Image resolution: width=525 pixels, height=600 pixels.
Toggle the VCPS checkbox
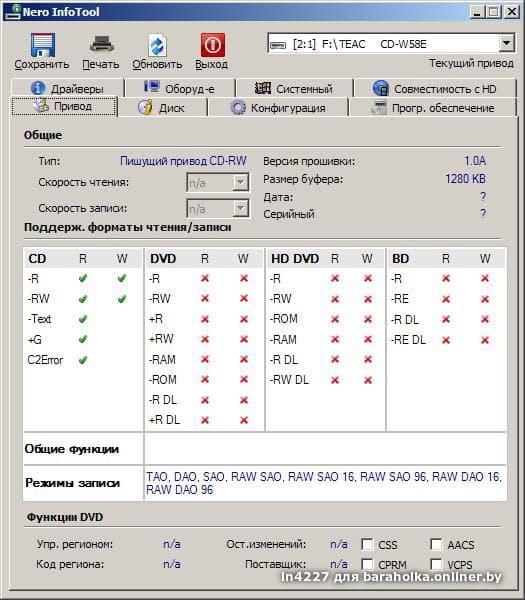[436, 564]
